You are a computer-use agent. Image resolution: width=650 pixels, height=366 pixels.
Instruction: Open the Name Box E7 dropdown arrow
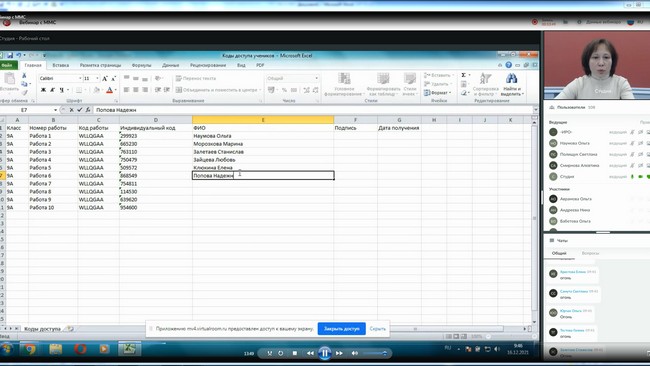point(56,110)
